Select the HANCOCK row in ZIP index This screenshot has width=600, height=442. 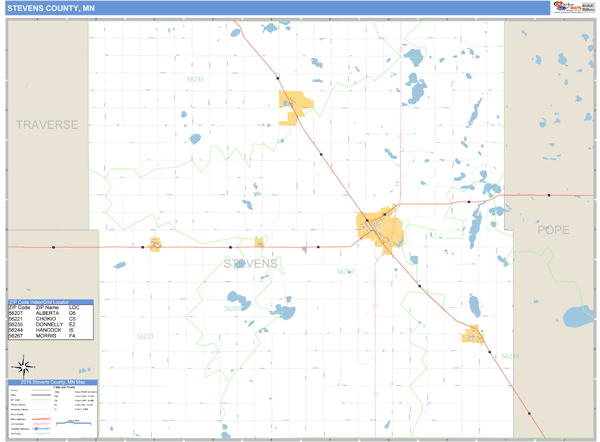coord(50,330)
